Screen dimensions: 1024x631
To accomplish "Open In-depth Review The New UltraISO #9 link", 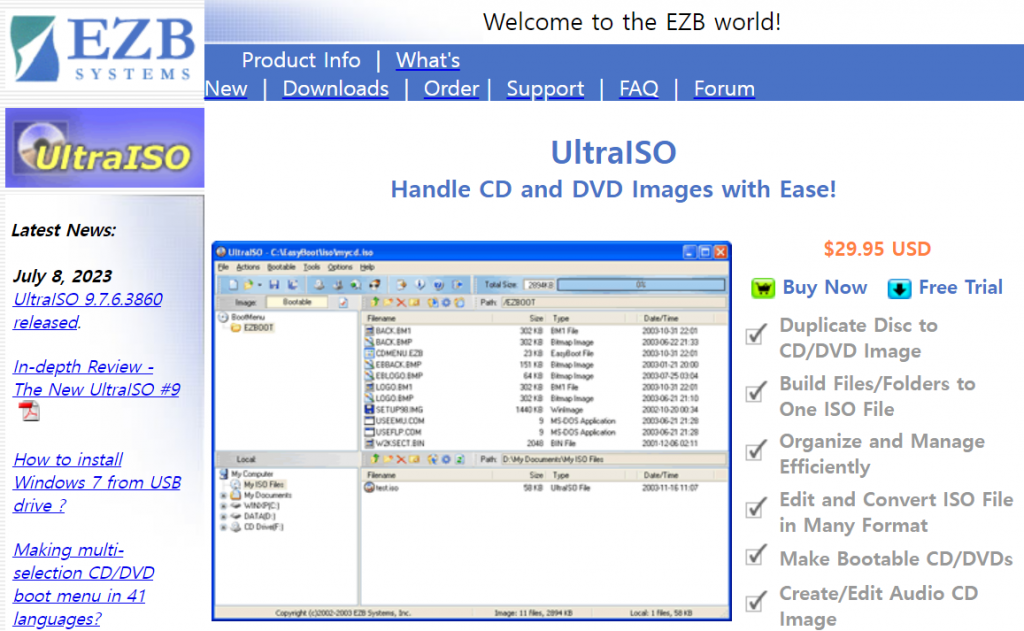I will [97, 378].
